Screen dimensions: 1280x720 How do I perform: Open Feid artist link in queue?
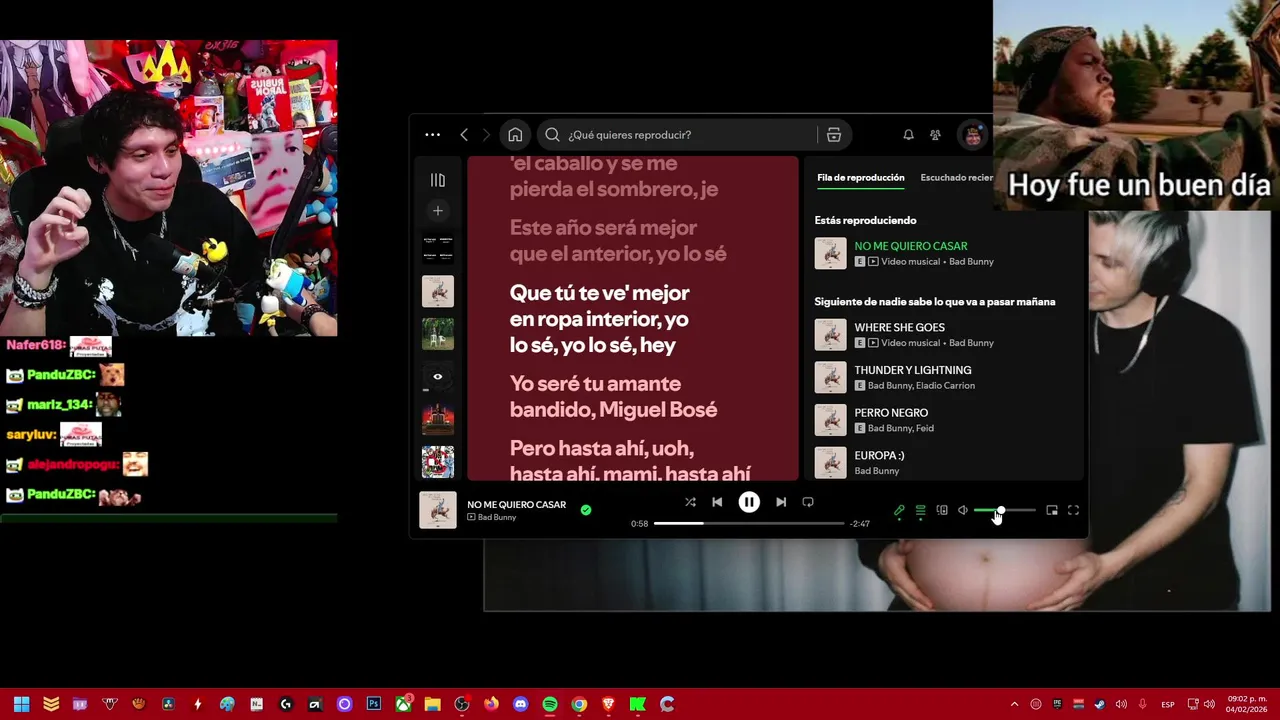(x=924, y=428)
